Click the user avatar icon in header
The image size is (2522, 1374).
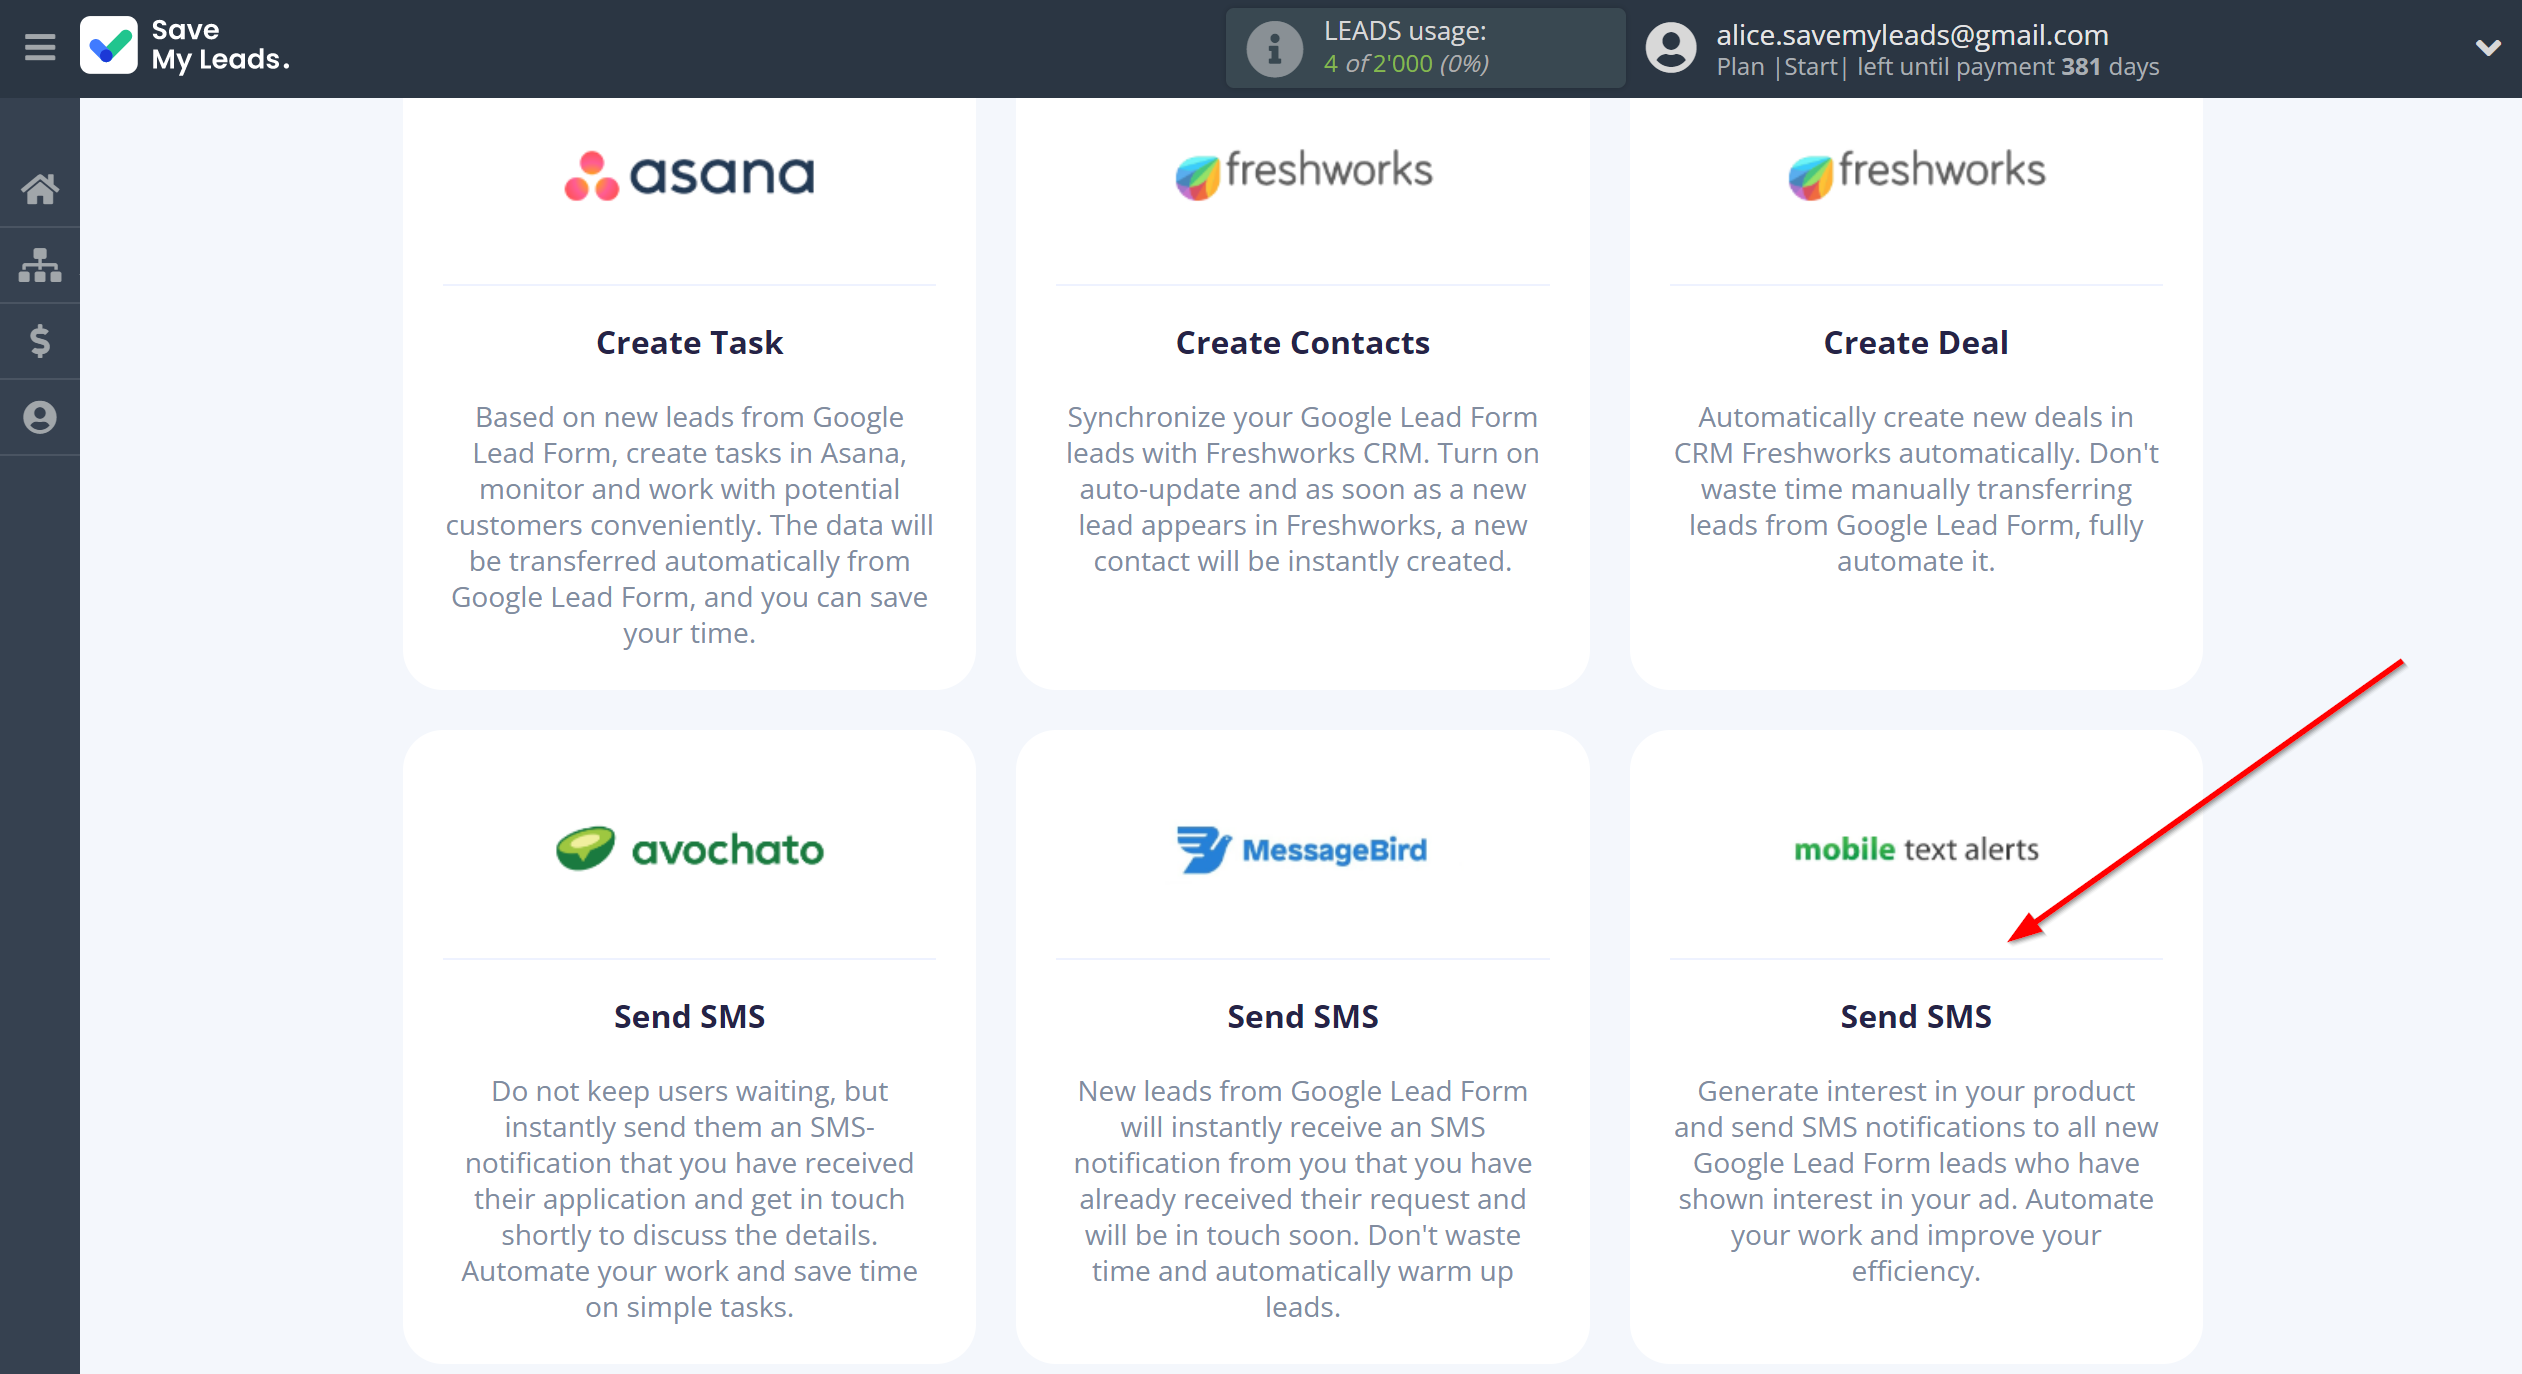pos(1670,48)
